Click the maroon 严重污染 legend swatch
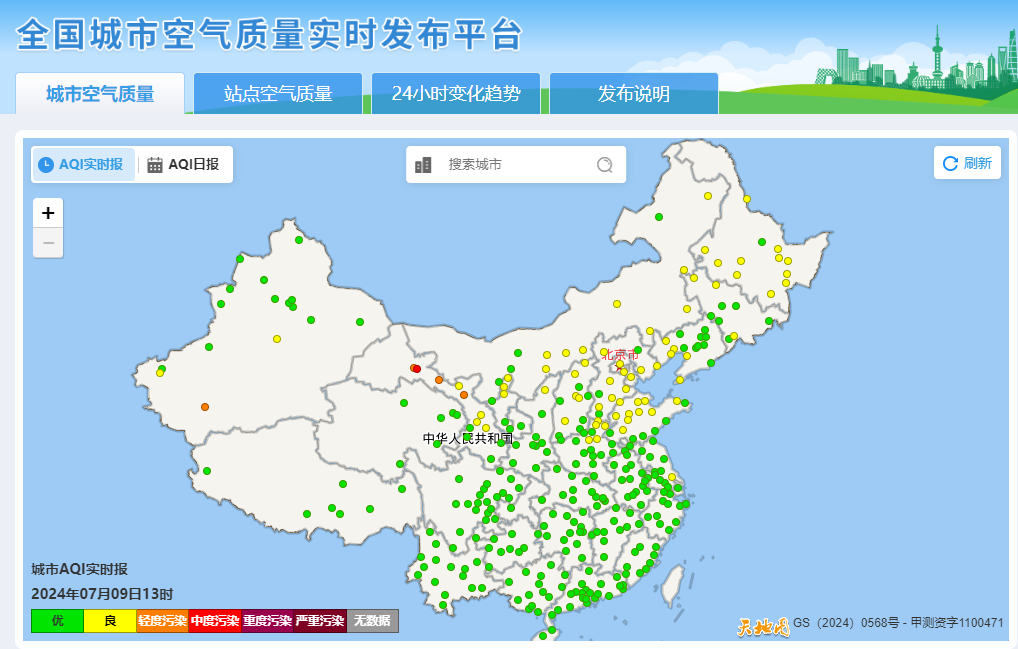 pos(320,621)
